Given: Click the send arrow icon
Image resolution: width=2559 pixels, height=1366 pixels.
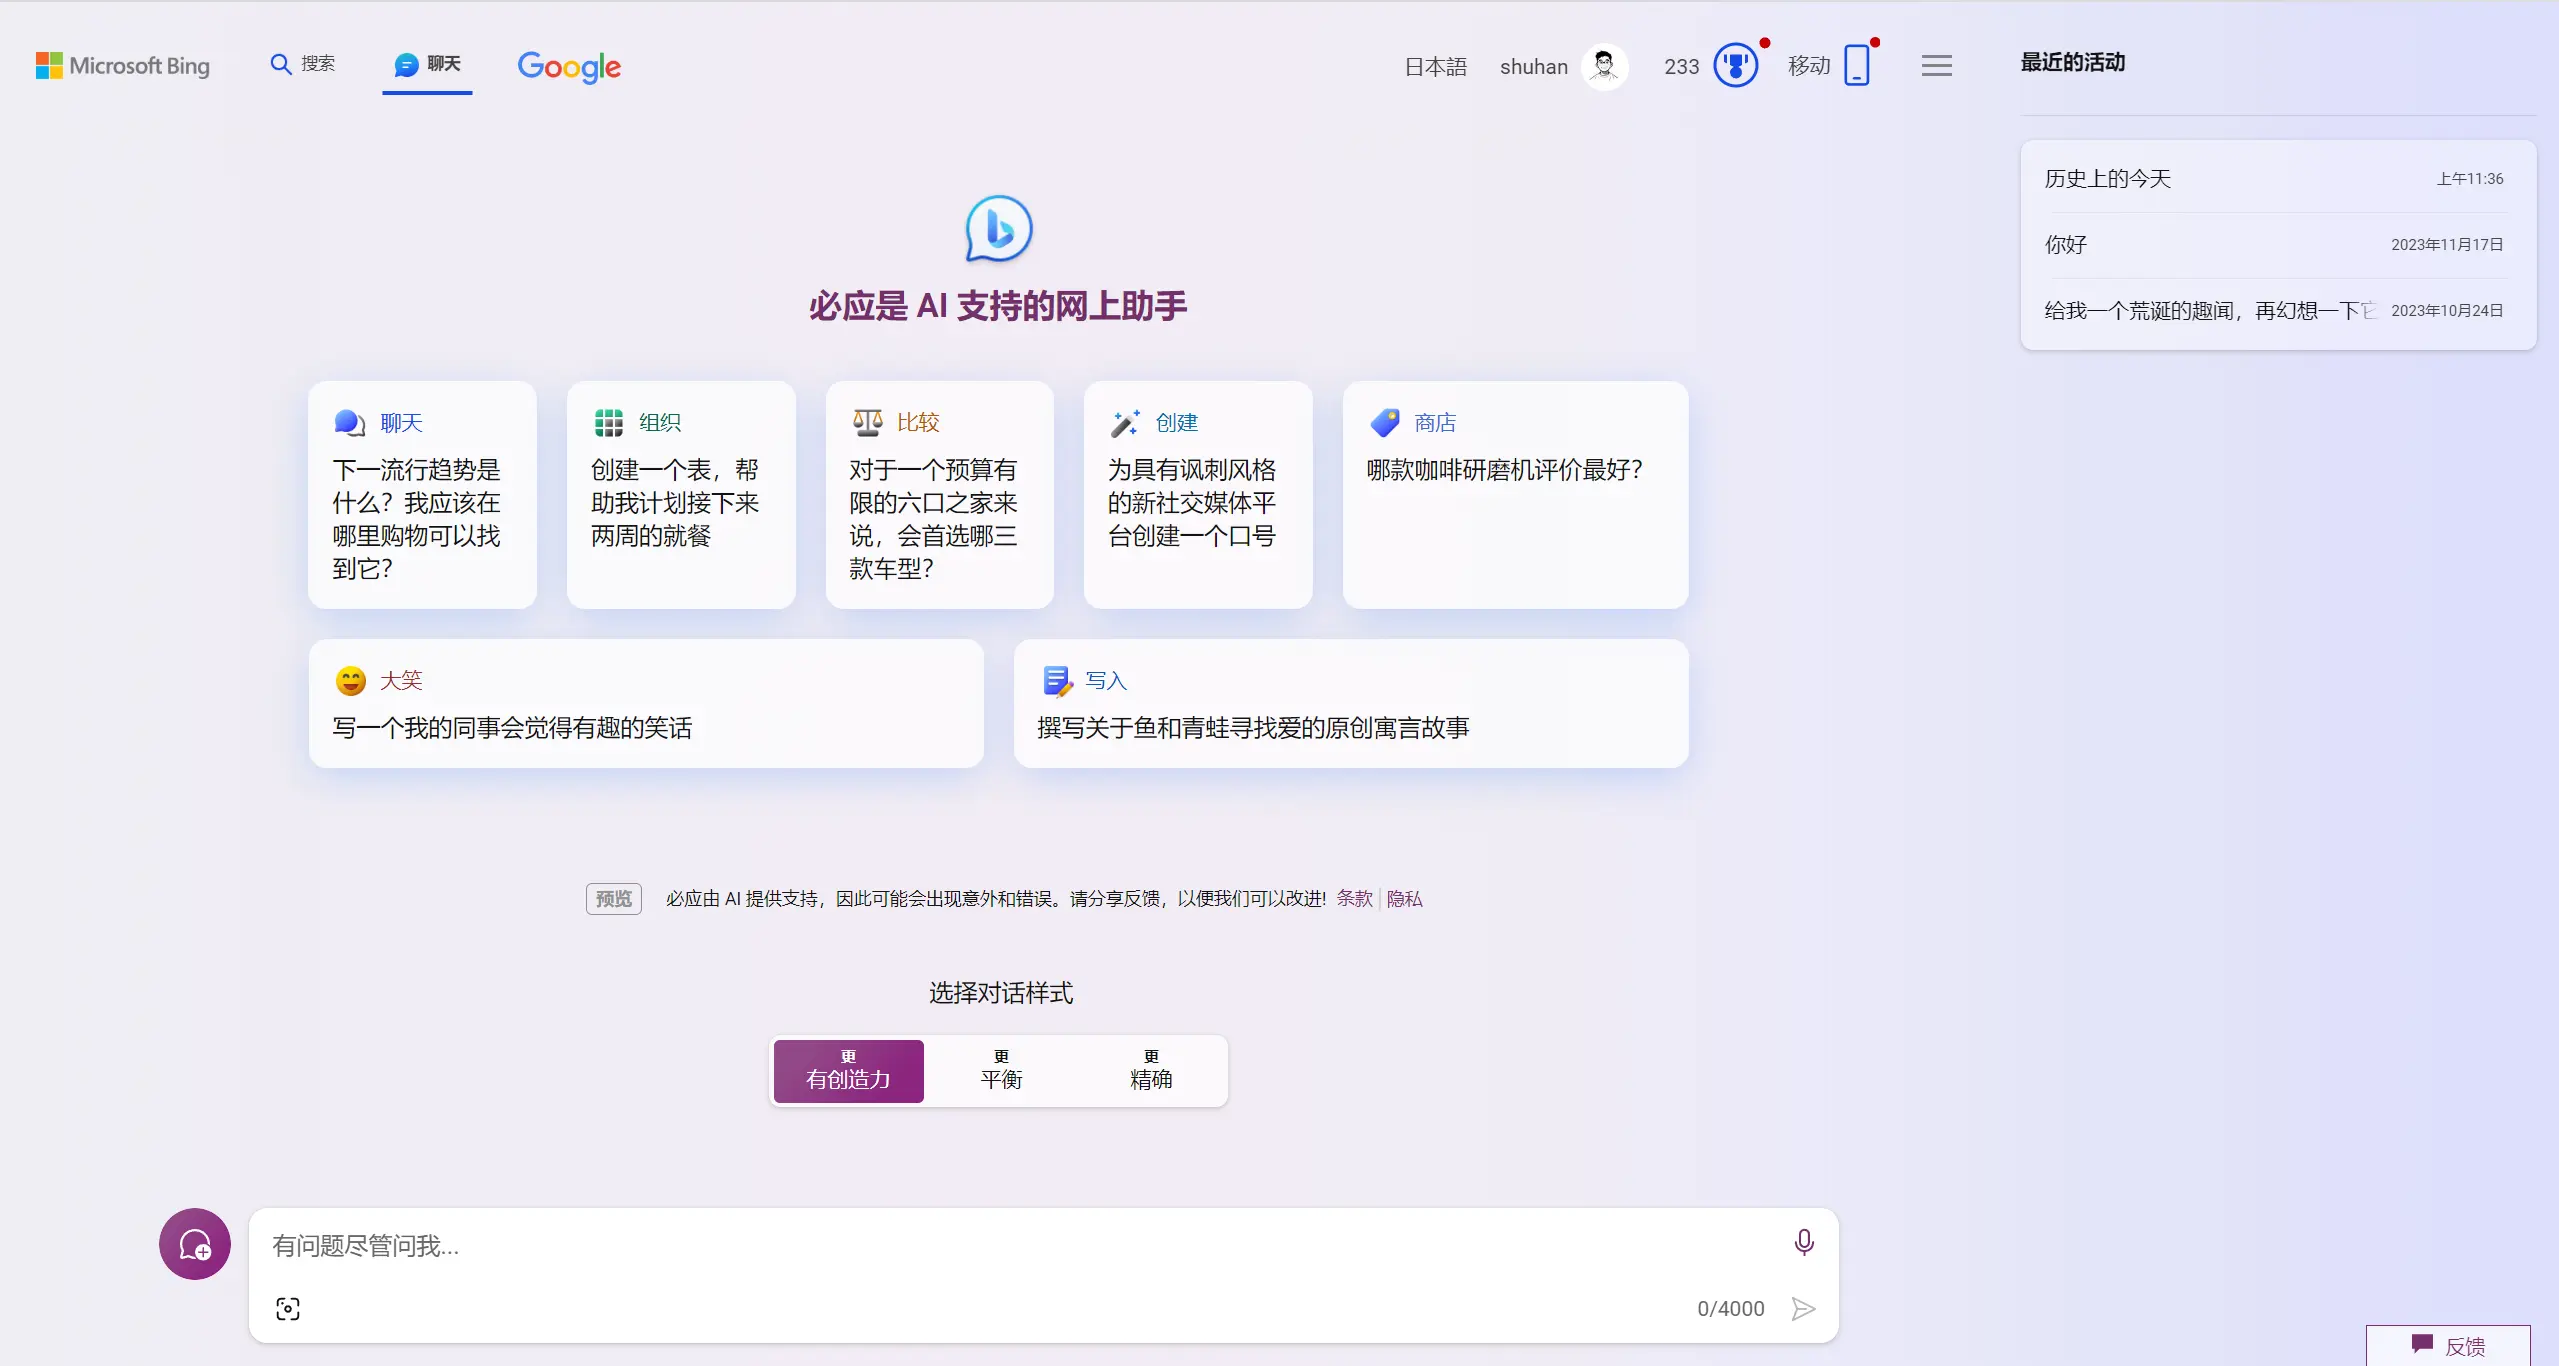Looking at the screenshot, I should (1803, 1309).
